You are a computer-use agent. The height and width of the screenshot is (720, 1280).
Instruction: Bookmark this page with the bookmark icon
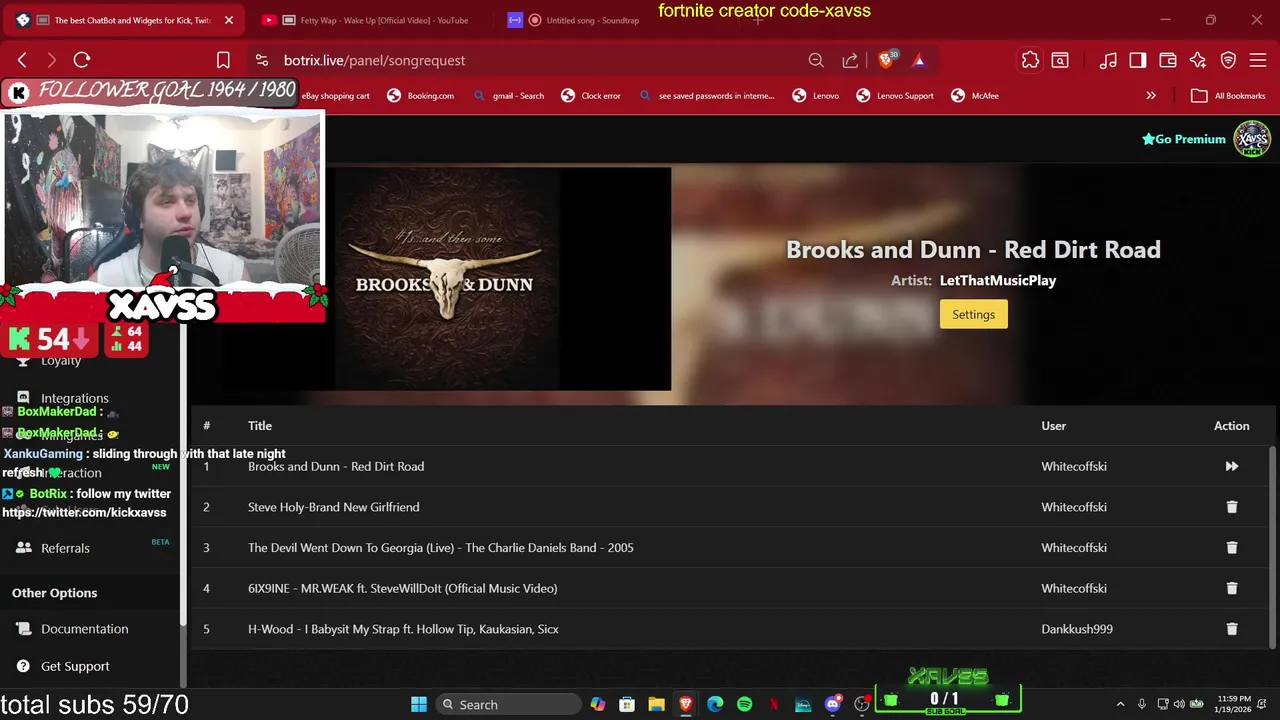point(223,60)
